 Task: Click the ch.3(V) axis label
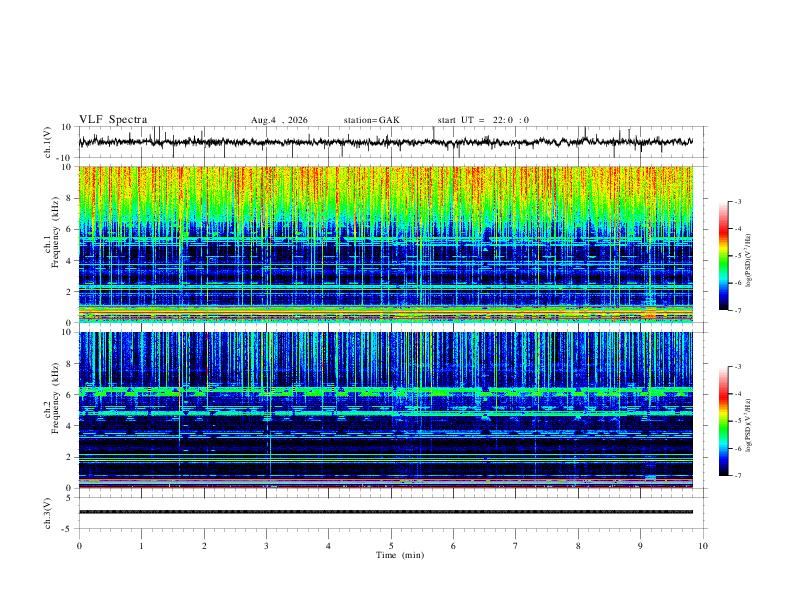coord(47,513)
